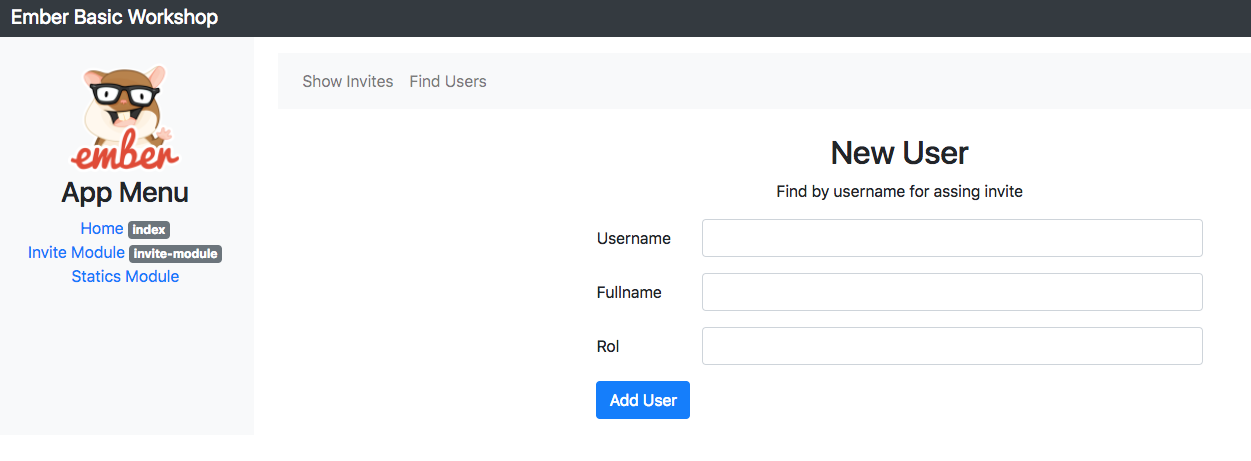Click the gray index badge
Screen dimensions: 1251x461
click(149, 230)
